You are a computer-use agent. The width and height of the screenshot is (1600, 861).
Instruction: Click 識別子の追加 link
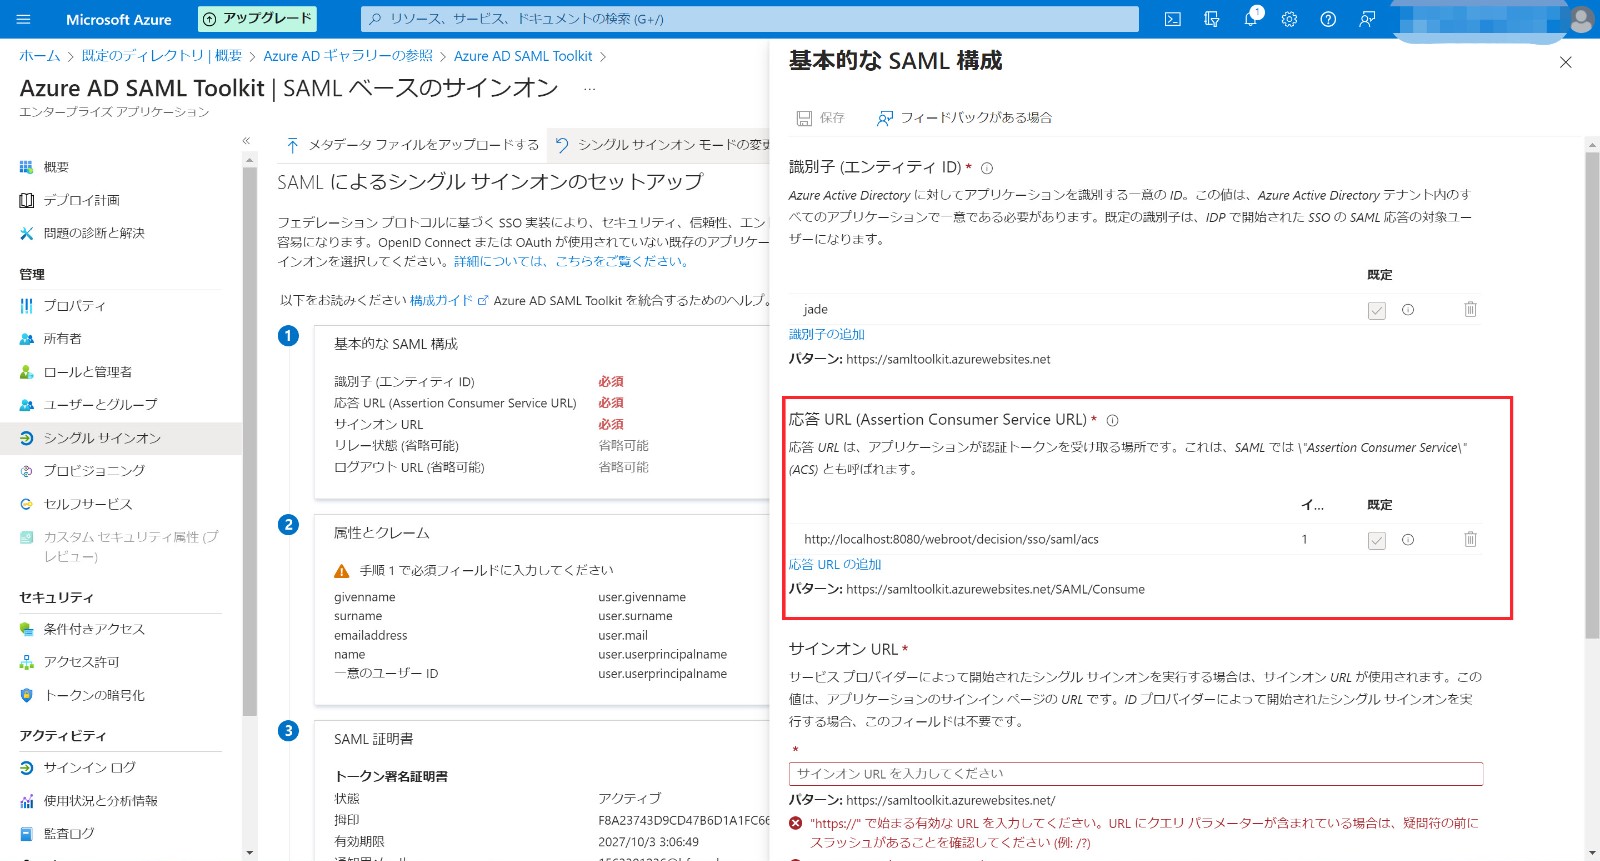pyautogui.click(x=827, y=334)
